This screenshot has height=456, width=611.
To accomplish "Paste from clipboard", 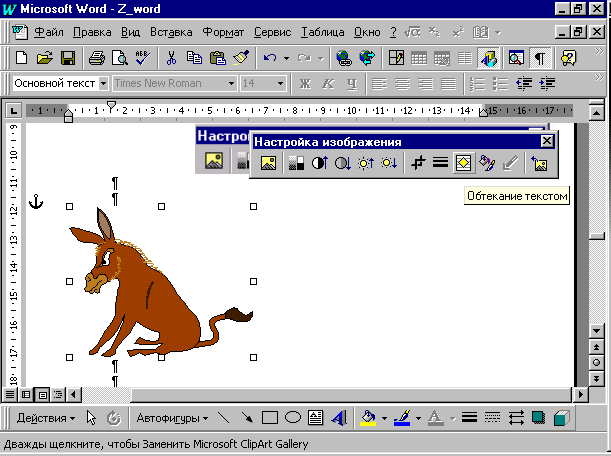I will pos(217,58).
